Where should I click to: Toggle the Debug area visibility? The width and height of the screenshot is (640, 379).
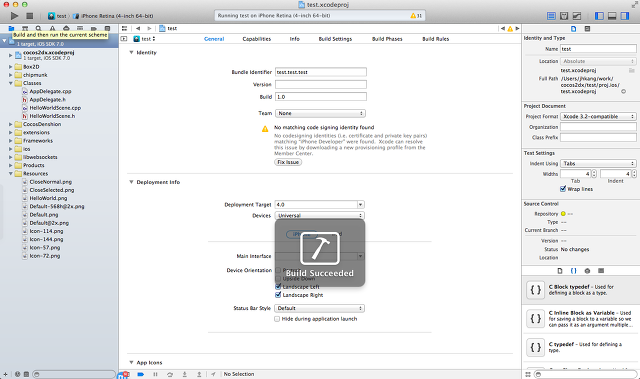tap(612, 16)
